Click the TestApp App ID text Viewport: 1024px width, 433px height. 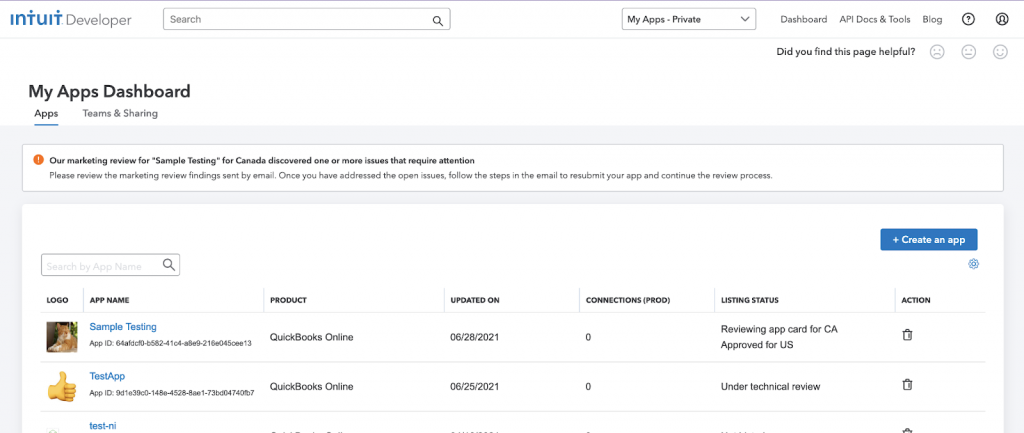point(172,393)
